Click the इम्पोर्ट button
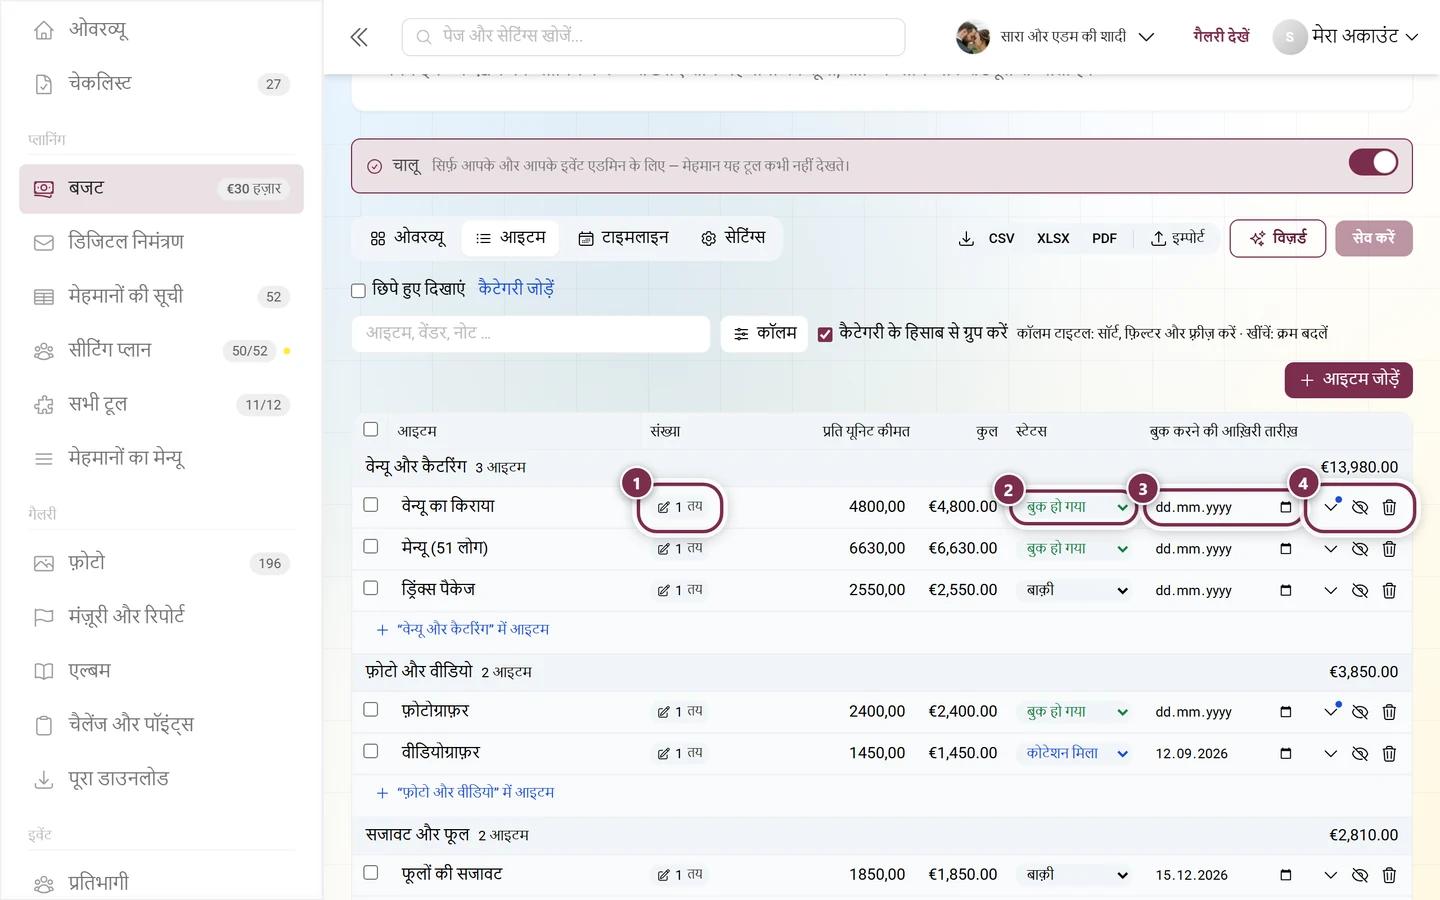This screenshot has height=900, width=1440. 1177,238
